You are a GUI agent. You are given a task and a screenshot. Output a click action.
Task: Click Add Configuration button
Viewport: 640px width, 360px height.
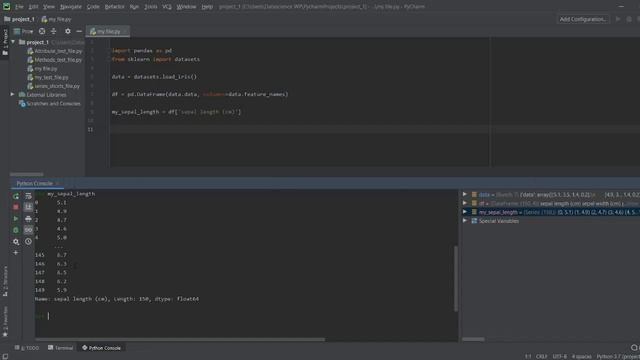(582, 19)
